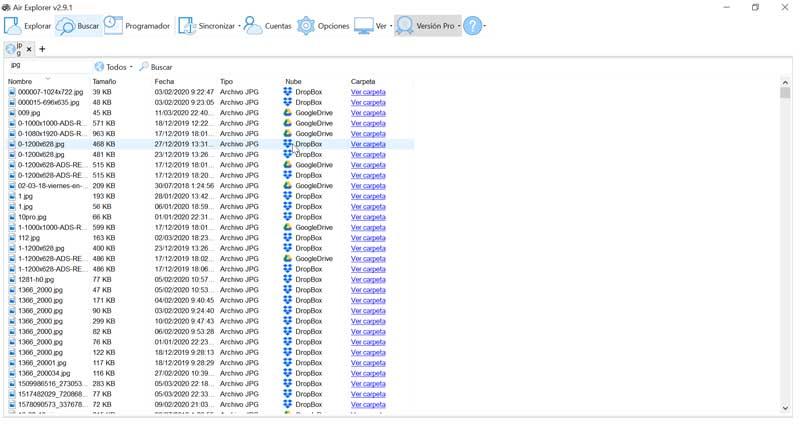Click the 963 KB size cell
The height and width of the screenshot is (425, 800).
tap(104, 134)
